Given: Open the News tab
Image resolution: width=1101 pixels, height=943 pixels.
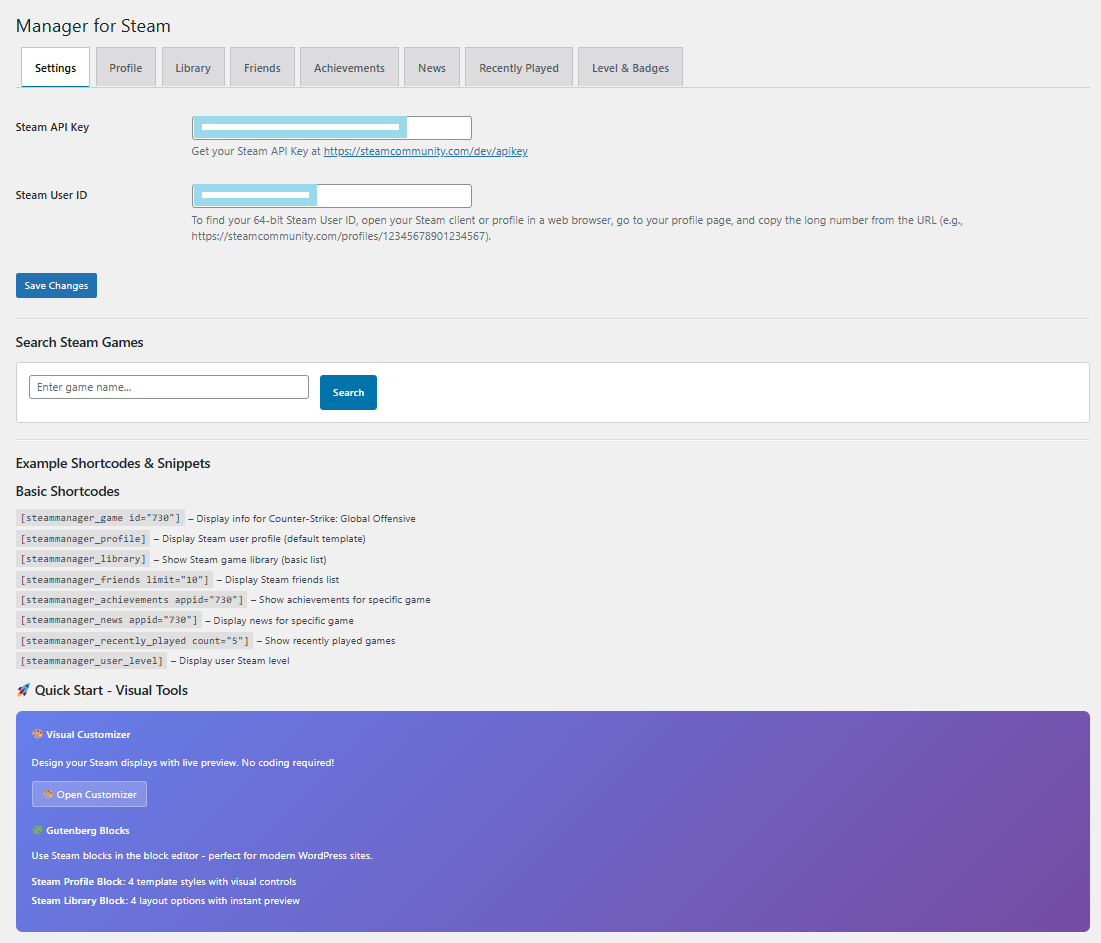Looking at the screenshot, I should (x=432, y=68).
